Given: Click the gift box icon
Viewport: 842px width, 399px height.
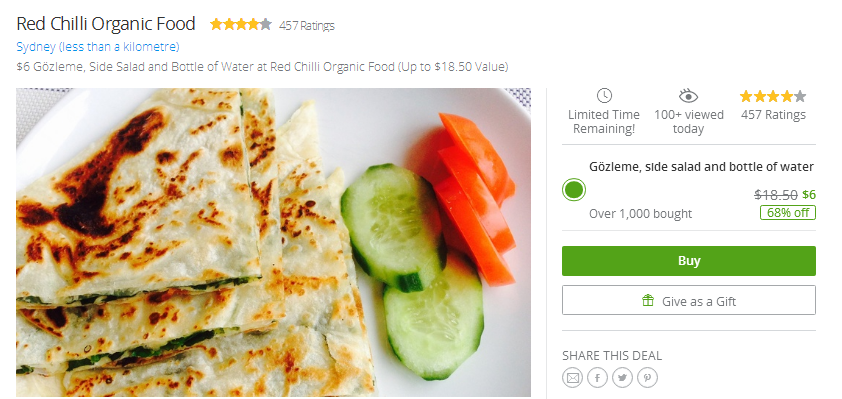Looking at the screenshot, I should click(648, 301).
